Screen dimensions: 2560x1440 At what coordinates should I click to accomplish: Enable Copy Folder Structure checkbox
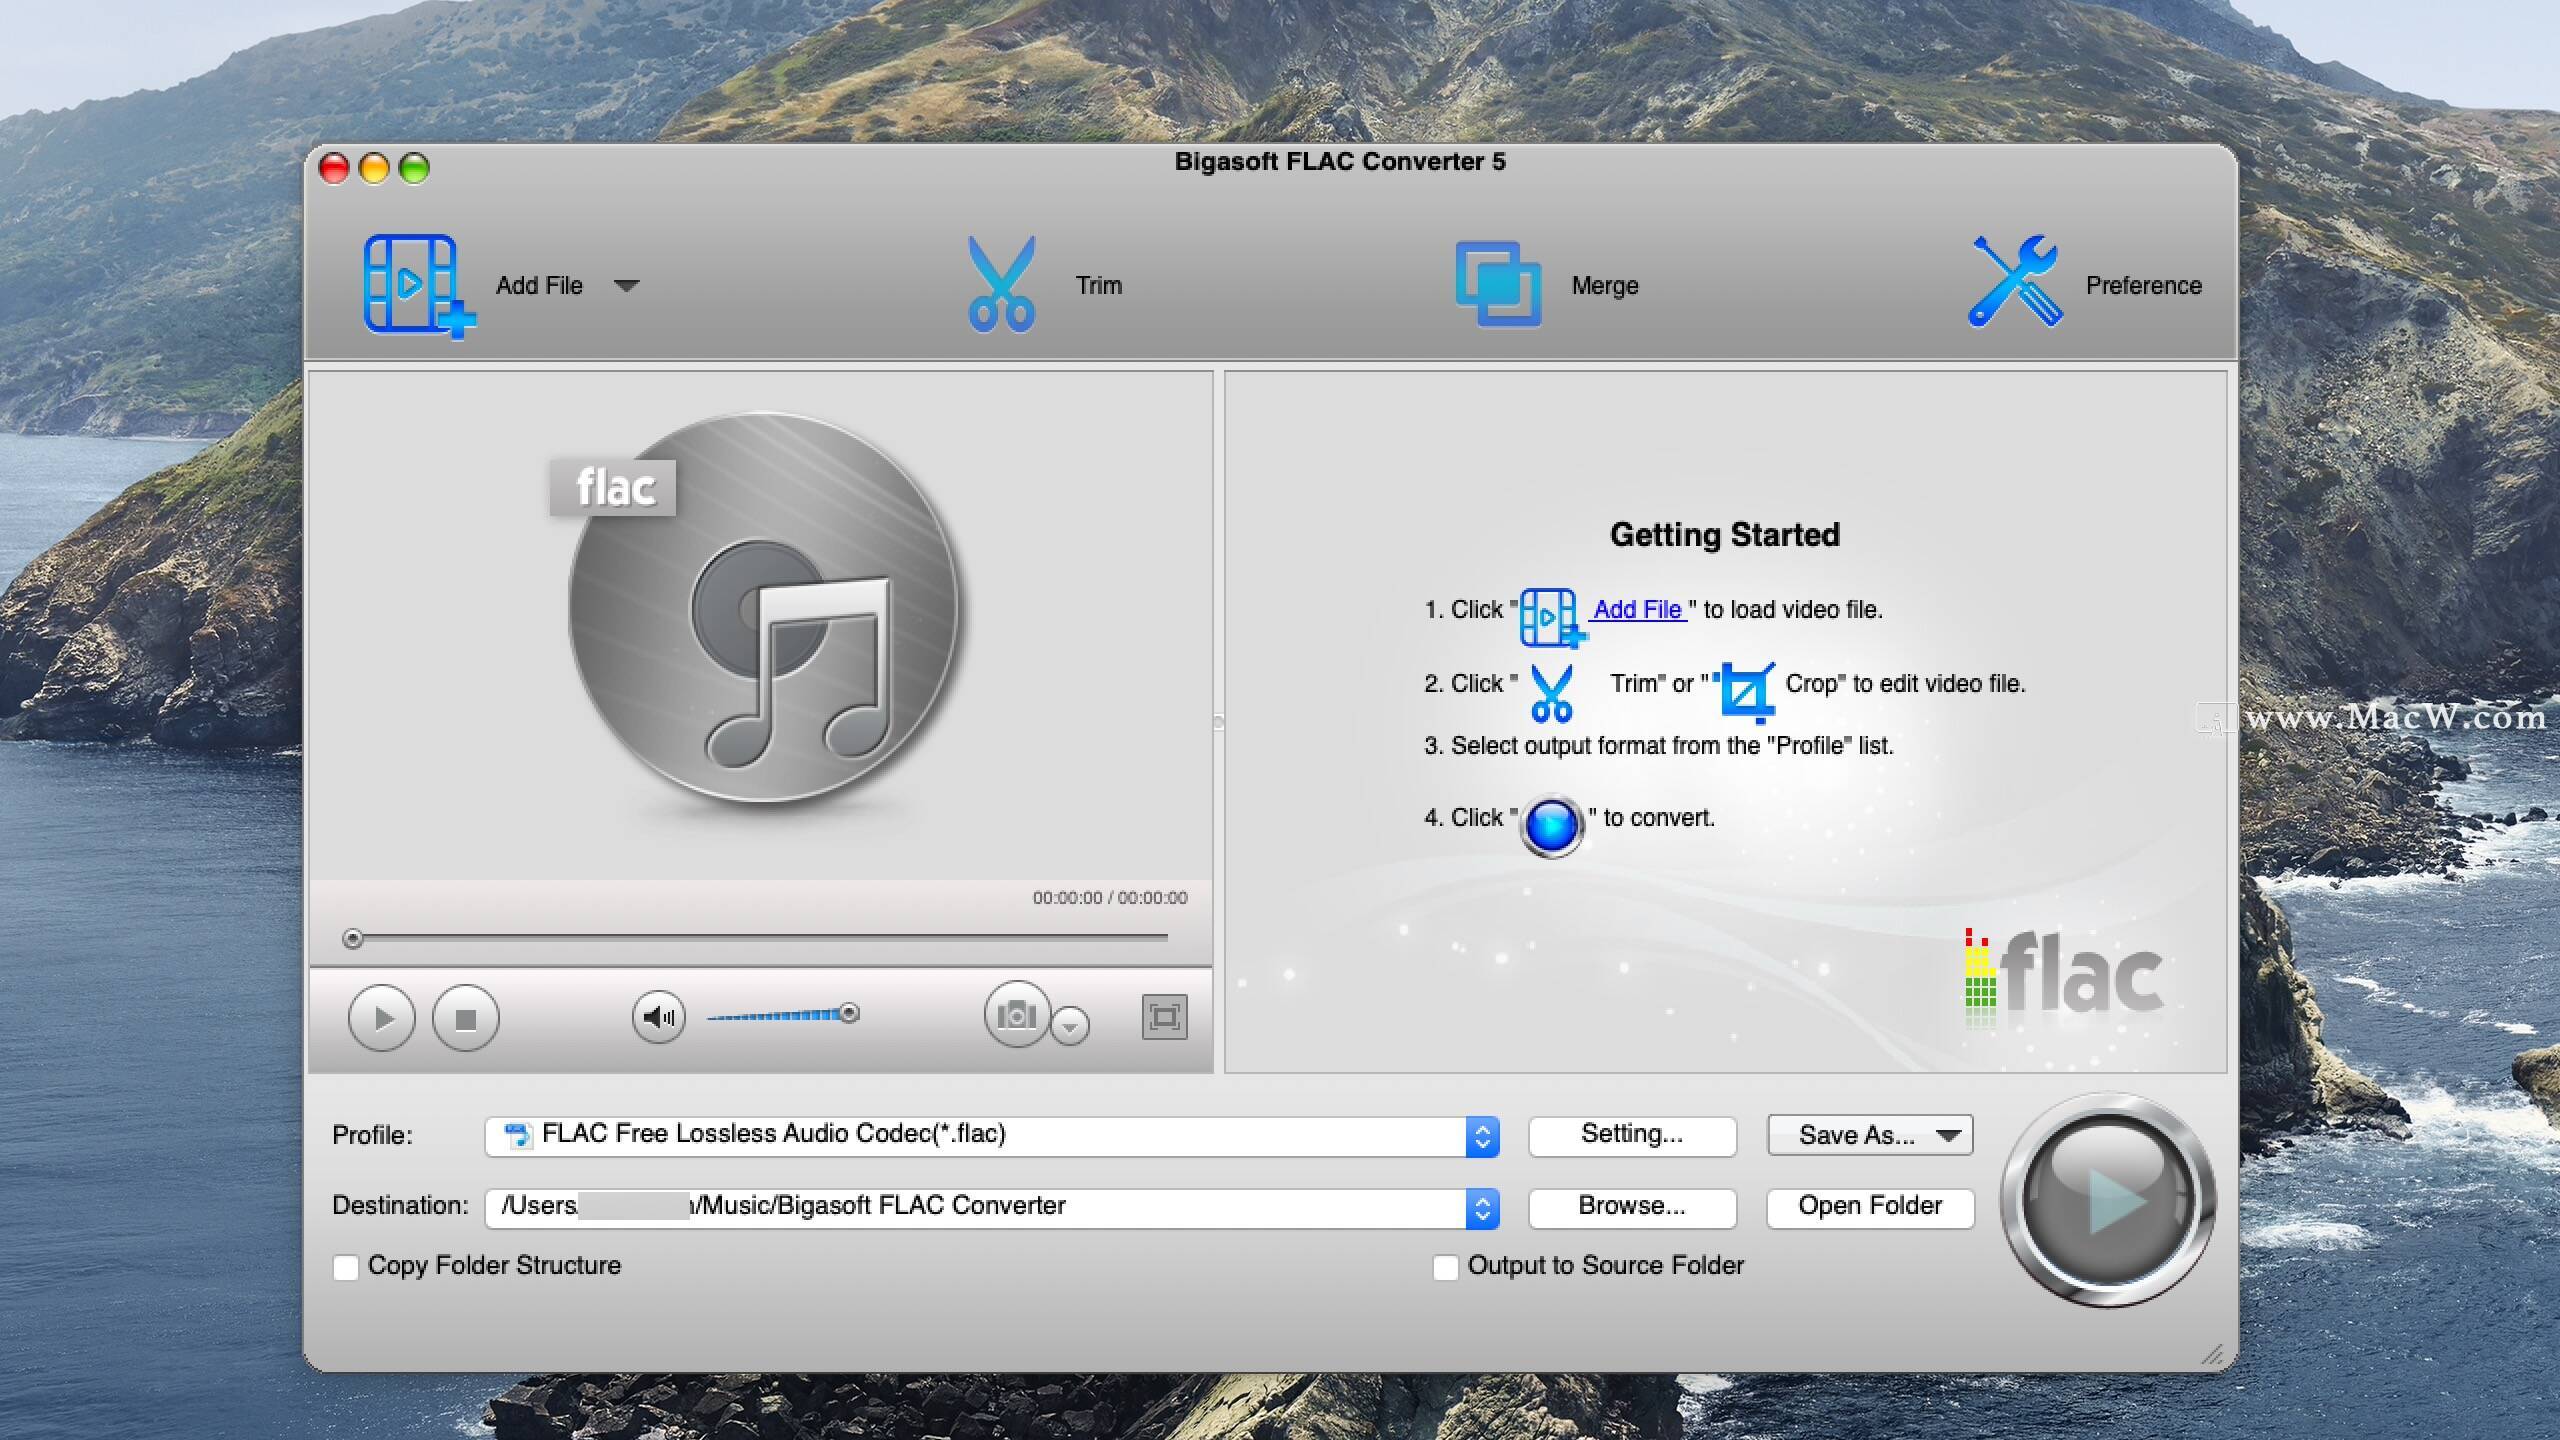pos(346,1268)
